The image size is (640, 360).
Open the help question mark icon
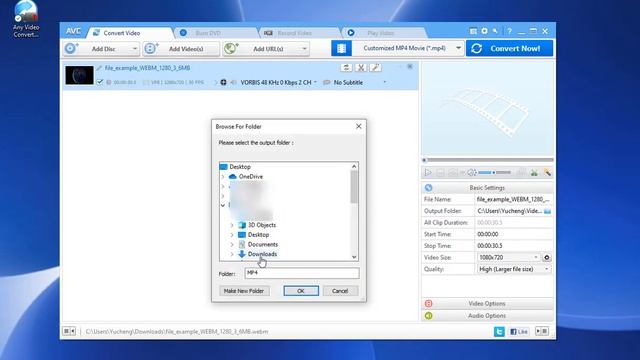point(509,31)
